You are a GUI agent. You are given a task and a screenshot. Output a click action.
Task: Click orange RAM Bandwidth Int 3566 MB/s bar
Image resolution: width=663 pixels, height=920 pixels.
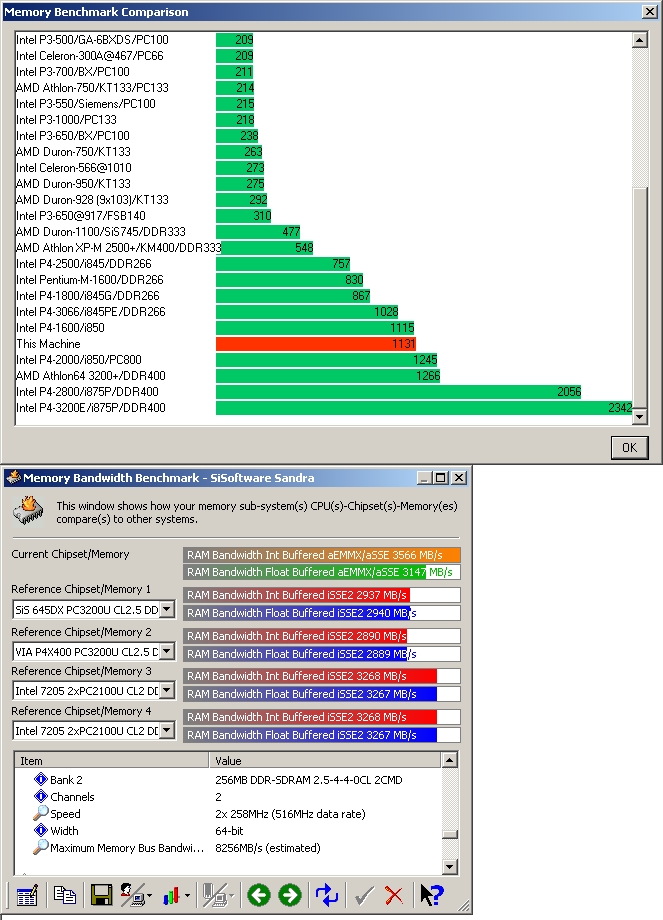point(322,554)
